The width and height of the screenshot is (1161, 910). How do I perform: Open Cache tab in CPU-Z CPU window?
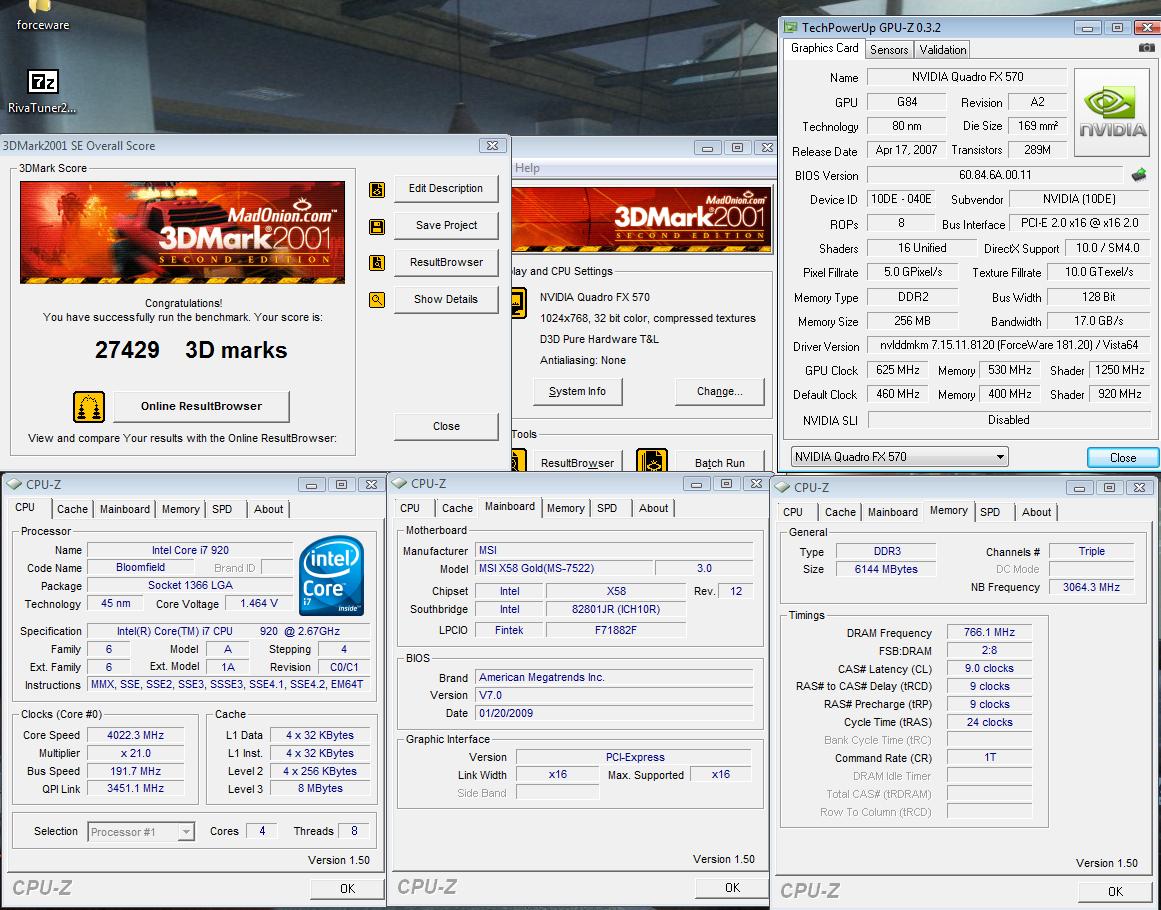(x=73, y=509)
